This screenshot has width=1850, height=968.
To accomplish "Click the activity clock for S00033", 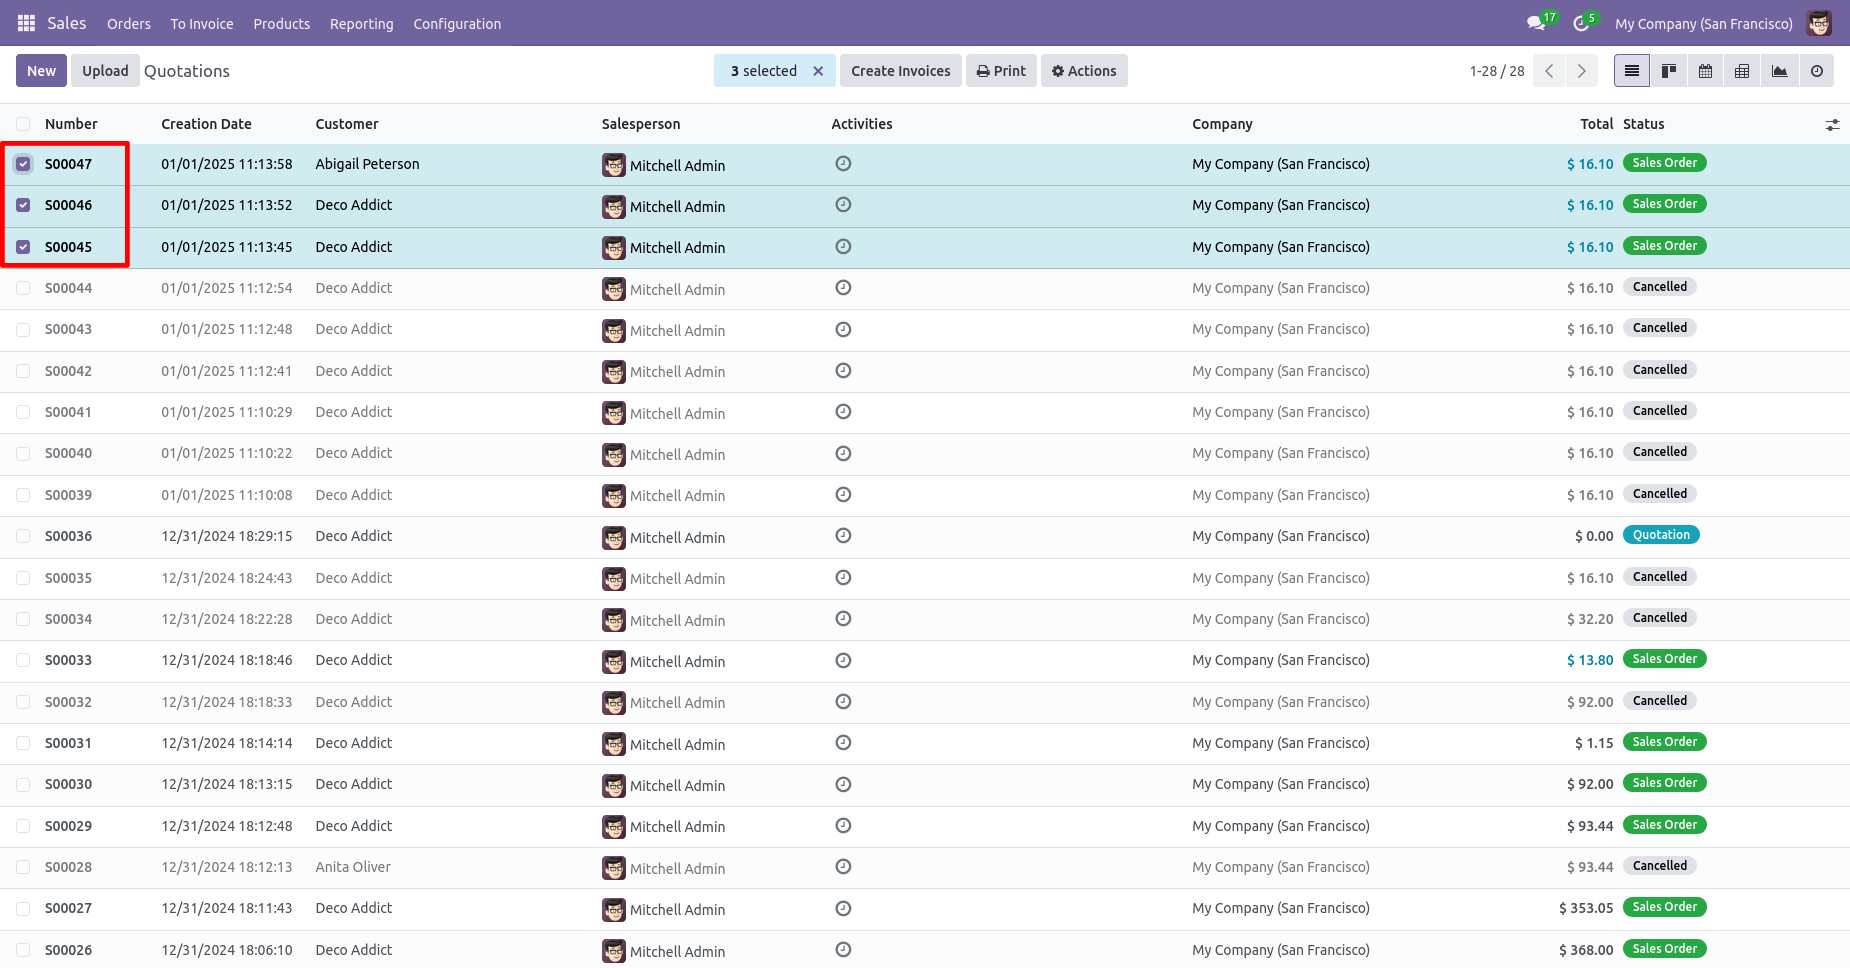I will click(x=843, y=660).
